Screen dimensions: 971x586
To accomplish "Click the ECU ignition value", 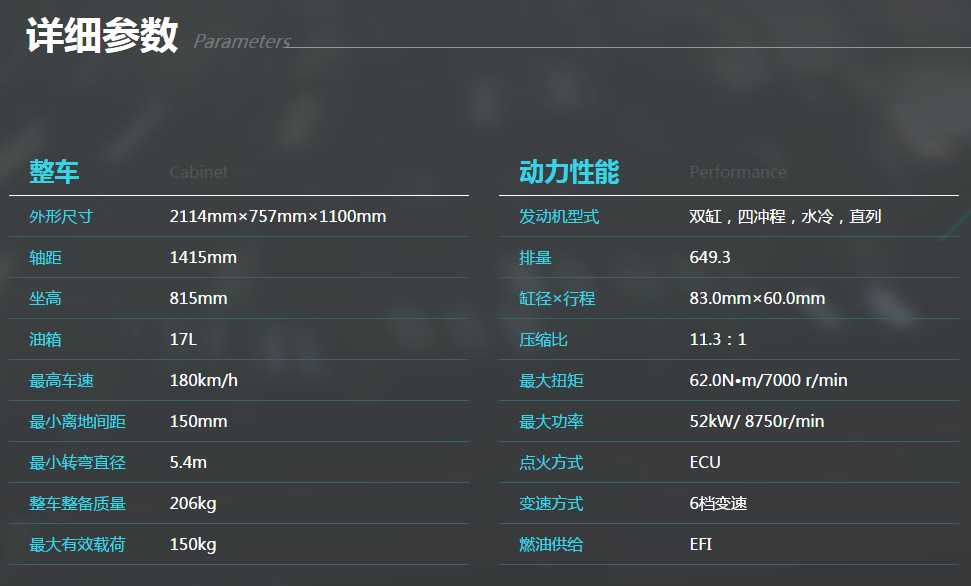I will point(704,462).
